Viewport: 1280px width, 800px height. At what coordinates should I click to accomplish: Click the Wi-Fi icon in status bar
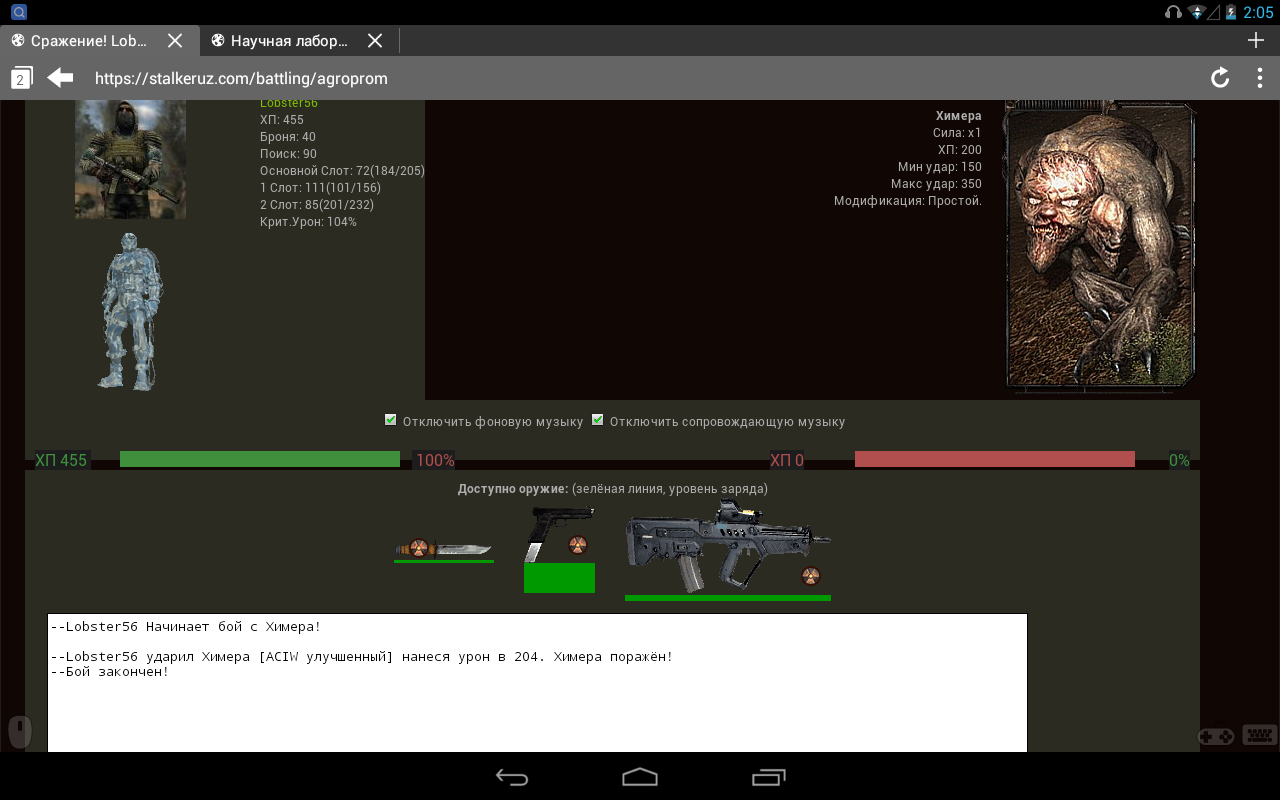click(x=1196, y=13)
